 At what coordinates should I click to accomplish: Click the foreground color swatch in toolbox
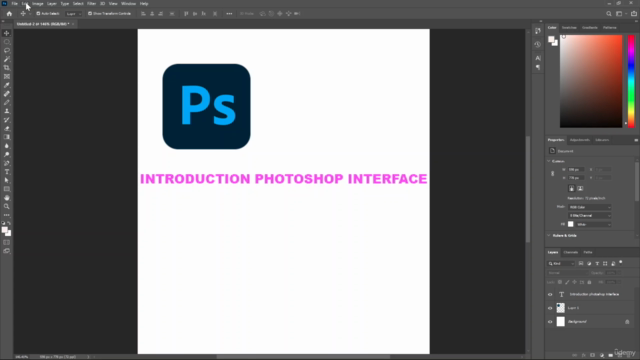(x=5, y=231)
